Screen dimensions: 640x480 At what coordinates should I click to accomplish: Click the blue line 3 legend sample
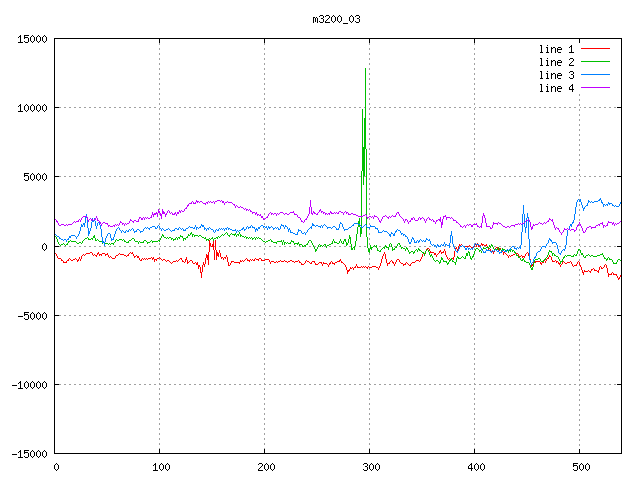[596, 75]
